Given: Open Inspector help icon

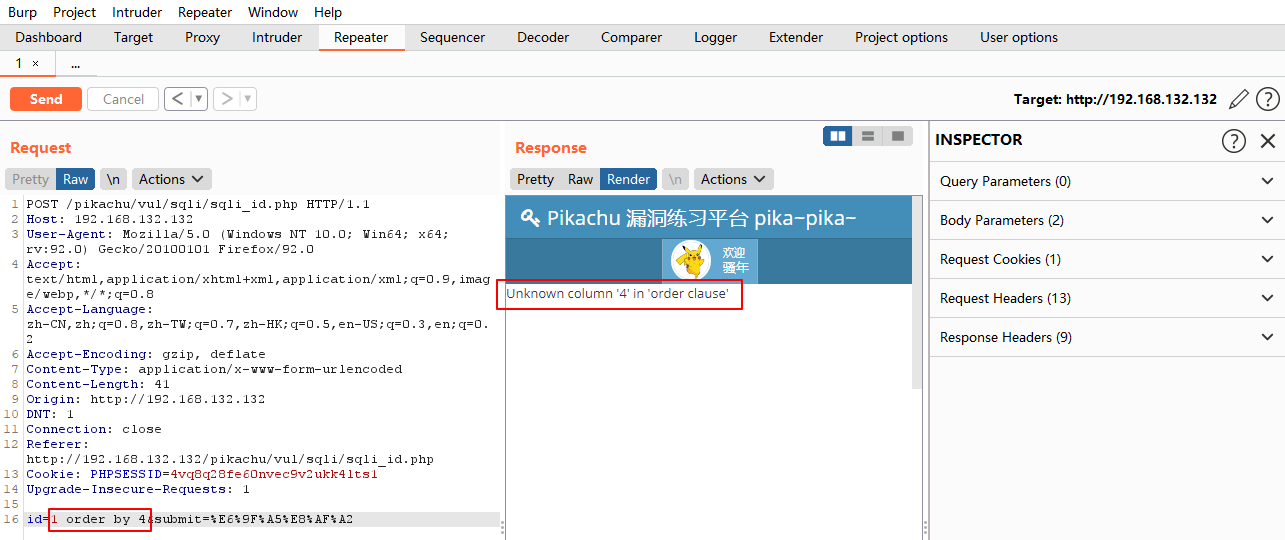Looking at the screenshot, I should click(1234, 141).
